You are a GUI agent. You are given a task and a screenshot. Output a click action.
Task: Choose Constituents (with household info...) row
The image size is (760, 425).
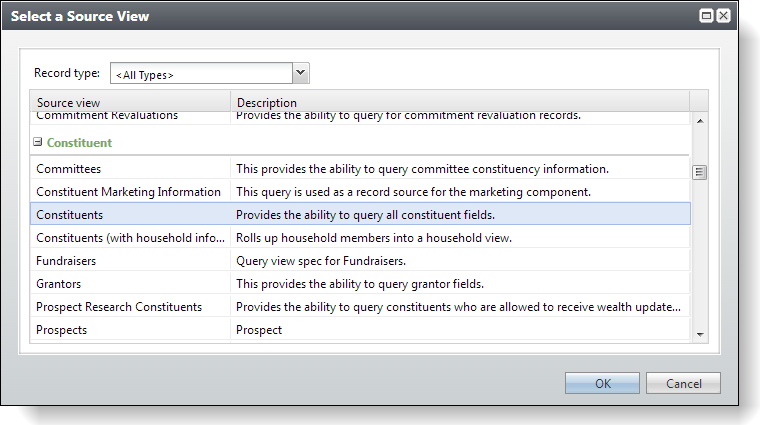click(x=360, y=237)
